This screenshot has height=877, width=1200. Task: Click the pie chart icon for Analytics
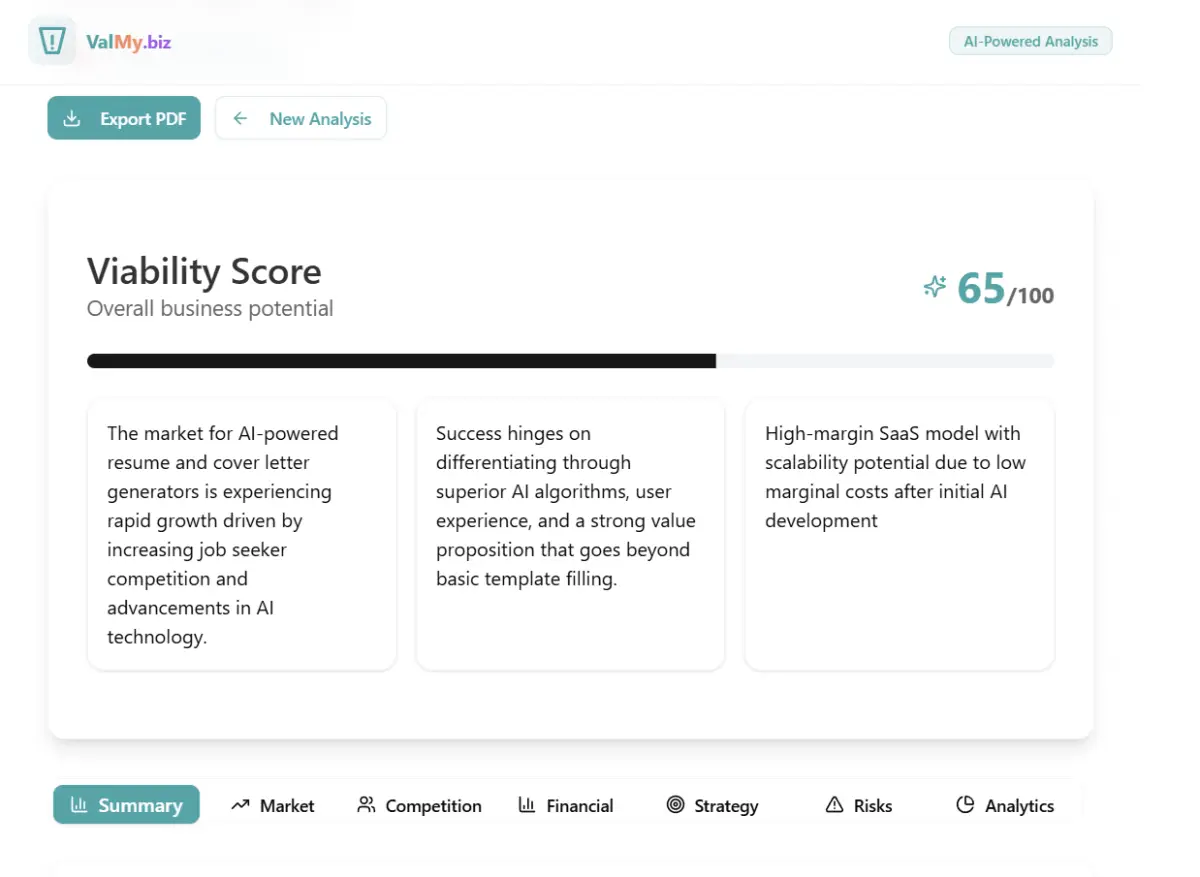pyautogui.click(x=965, y=805)
